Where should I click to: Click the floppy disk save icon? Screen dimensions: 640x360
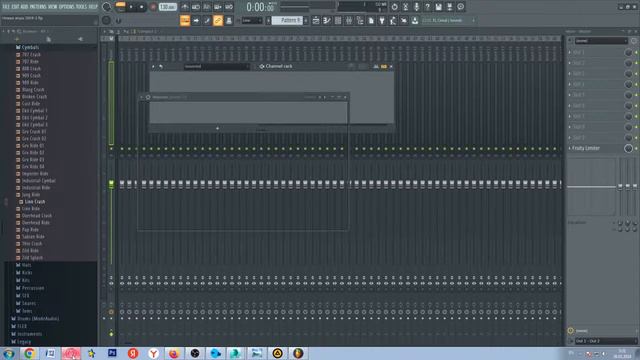(x=438, y=7)
